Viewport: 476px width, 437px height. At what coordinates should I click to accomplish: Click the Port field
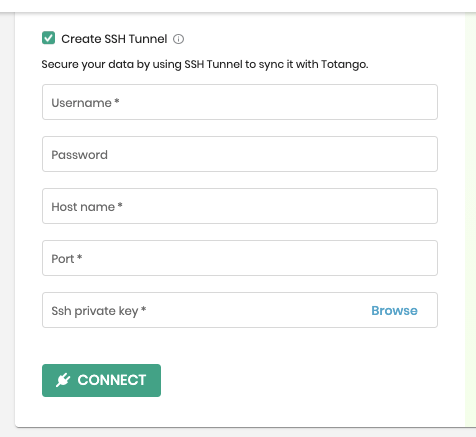click(240, 258)
